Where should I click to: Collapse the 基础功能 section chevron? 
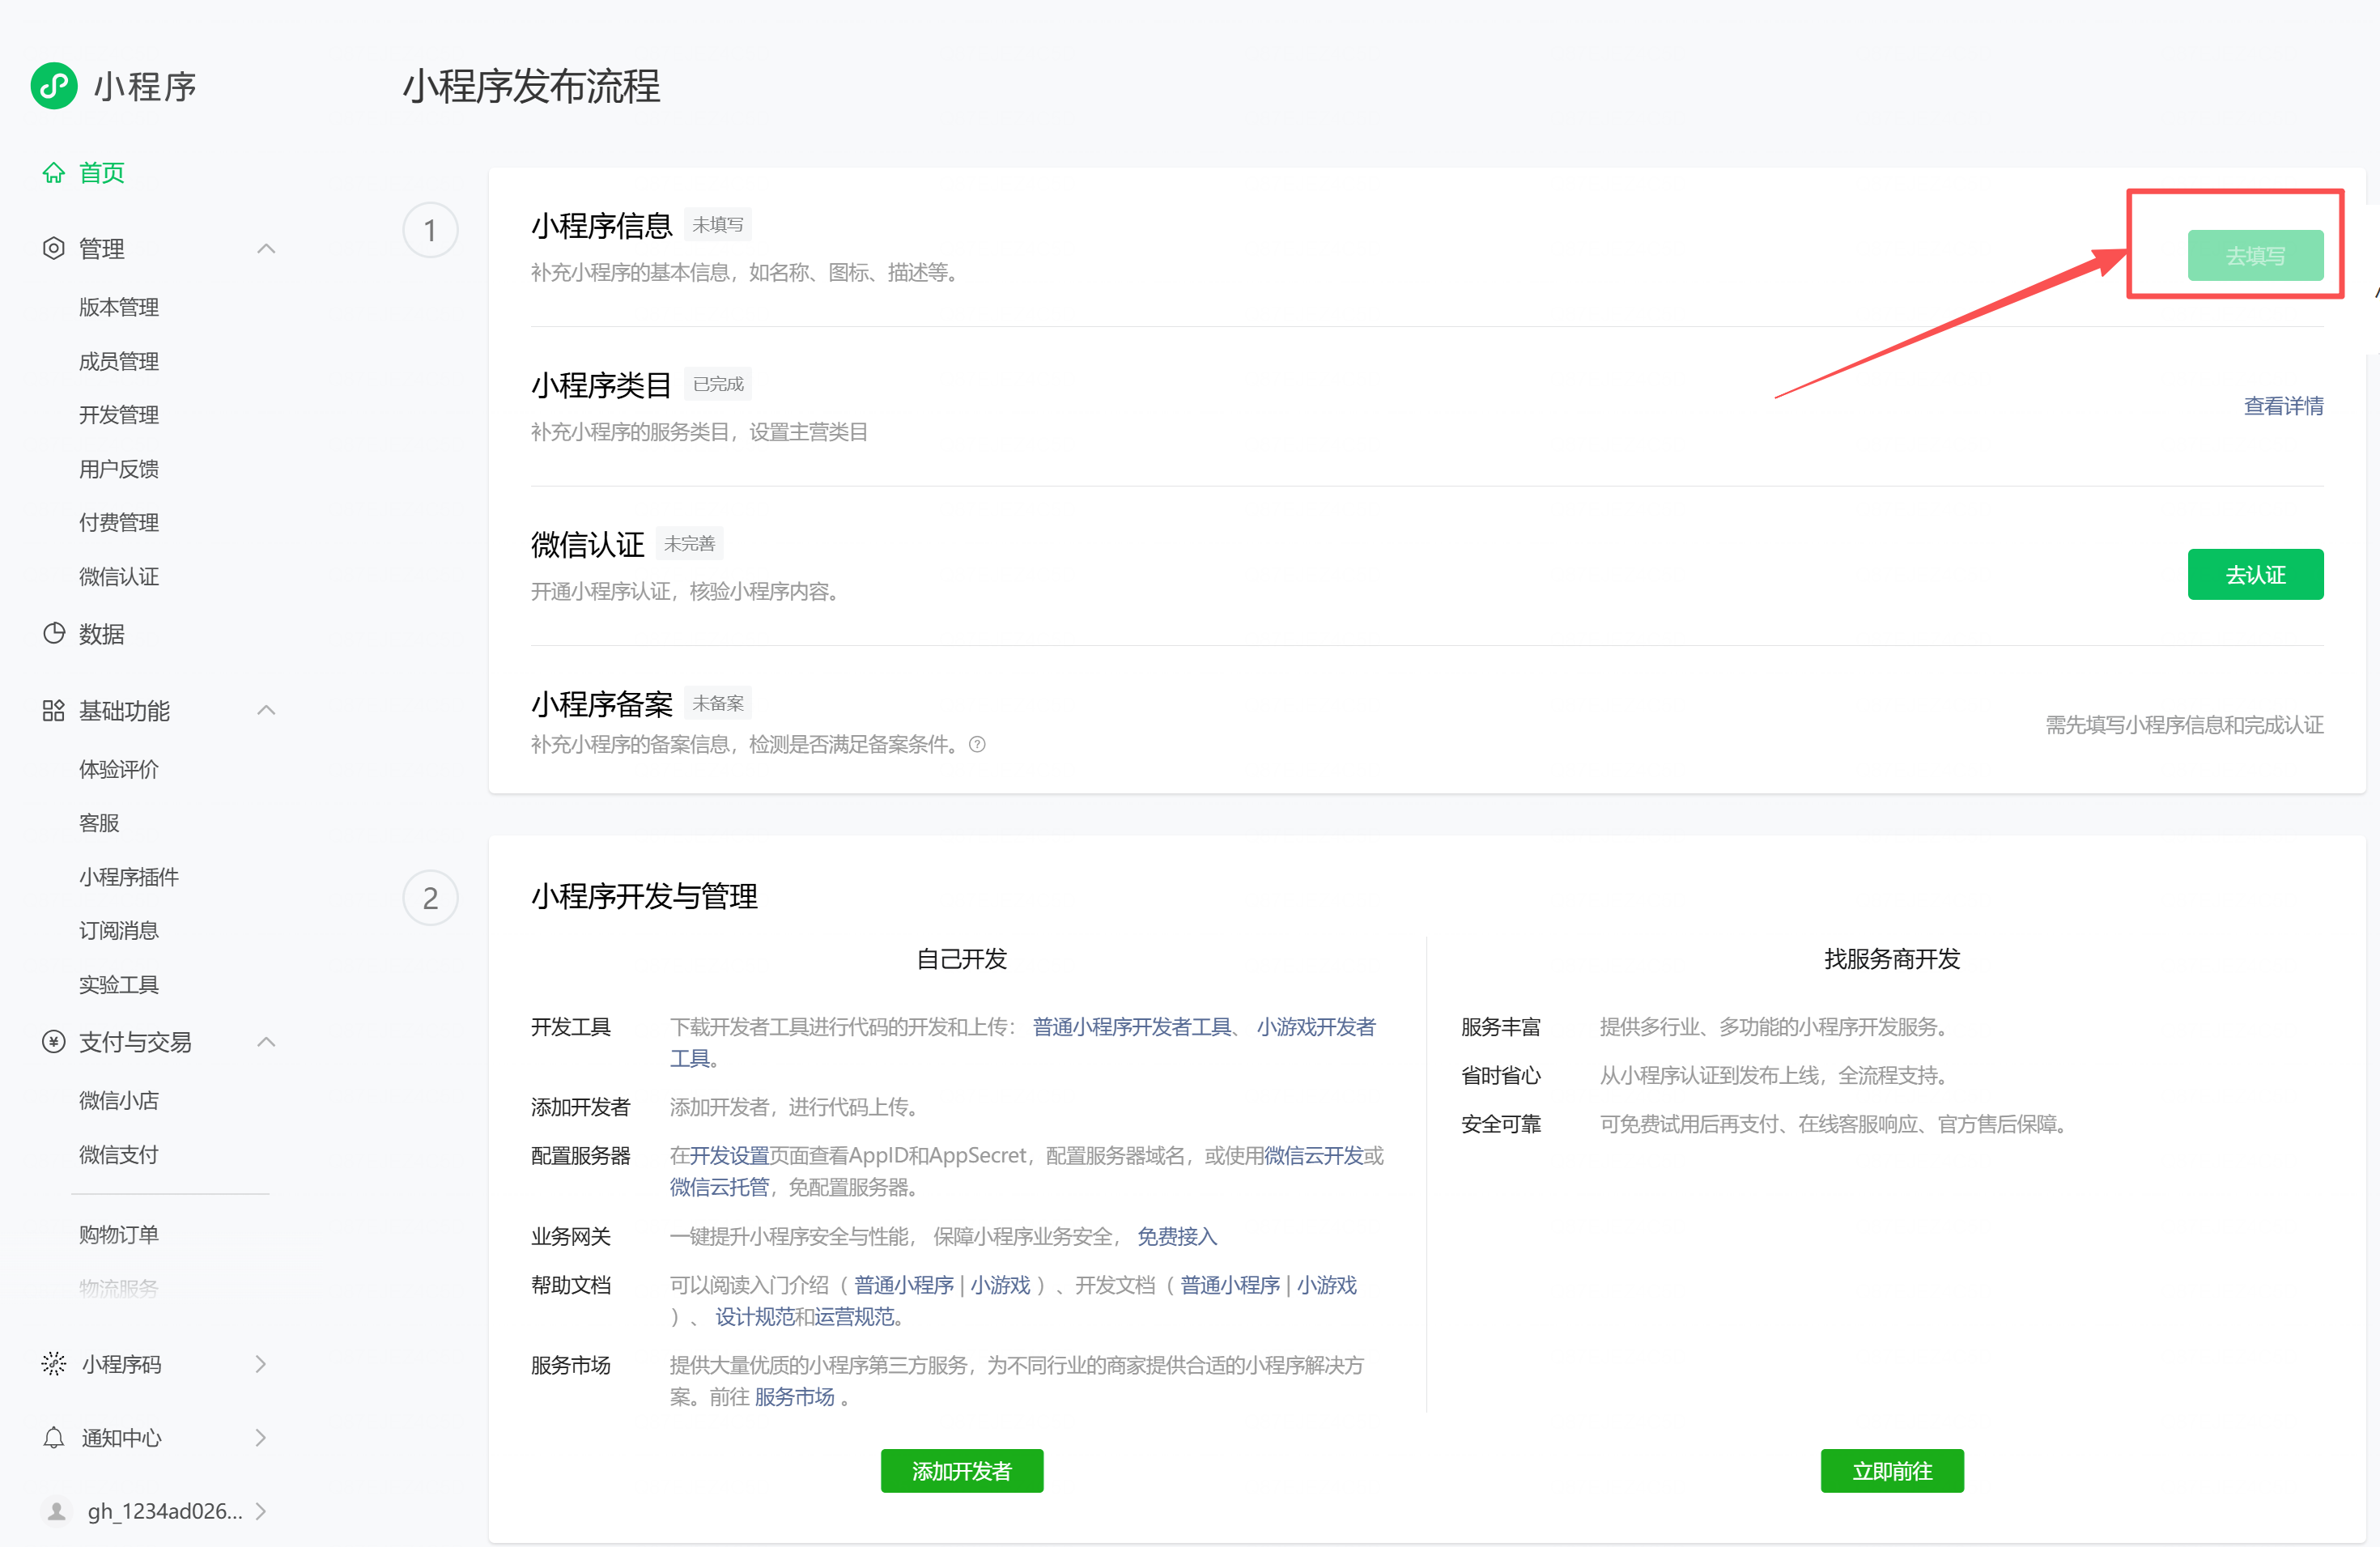point(266,711)
